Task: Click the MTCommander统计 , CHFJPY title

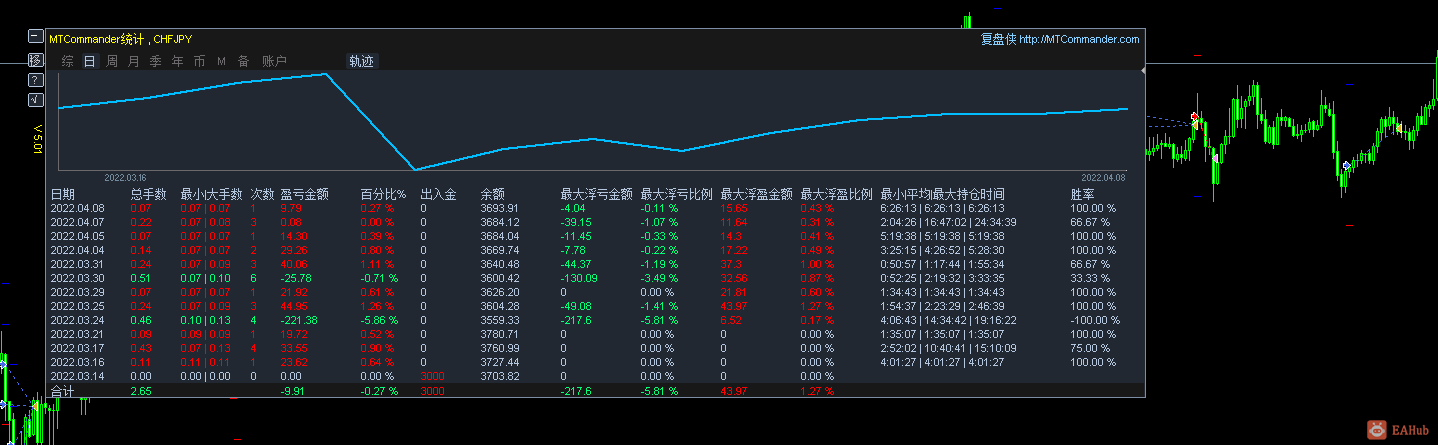Action: point(121,39)
